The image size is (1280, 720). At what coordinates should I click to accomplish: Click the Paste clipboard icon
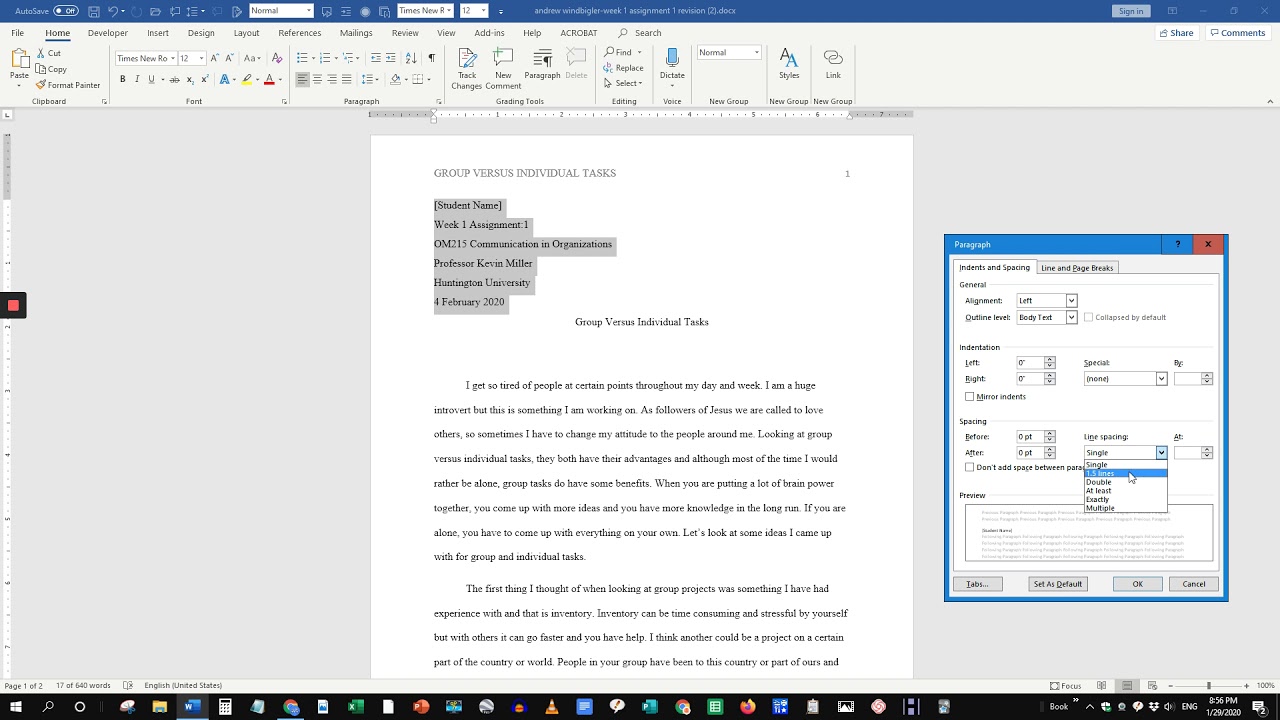(x=19, y=60)
